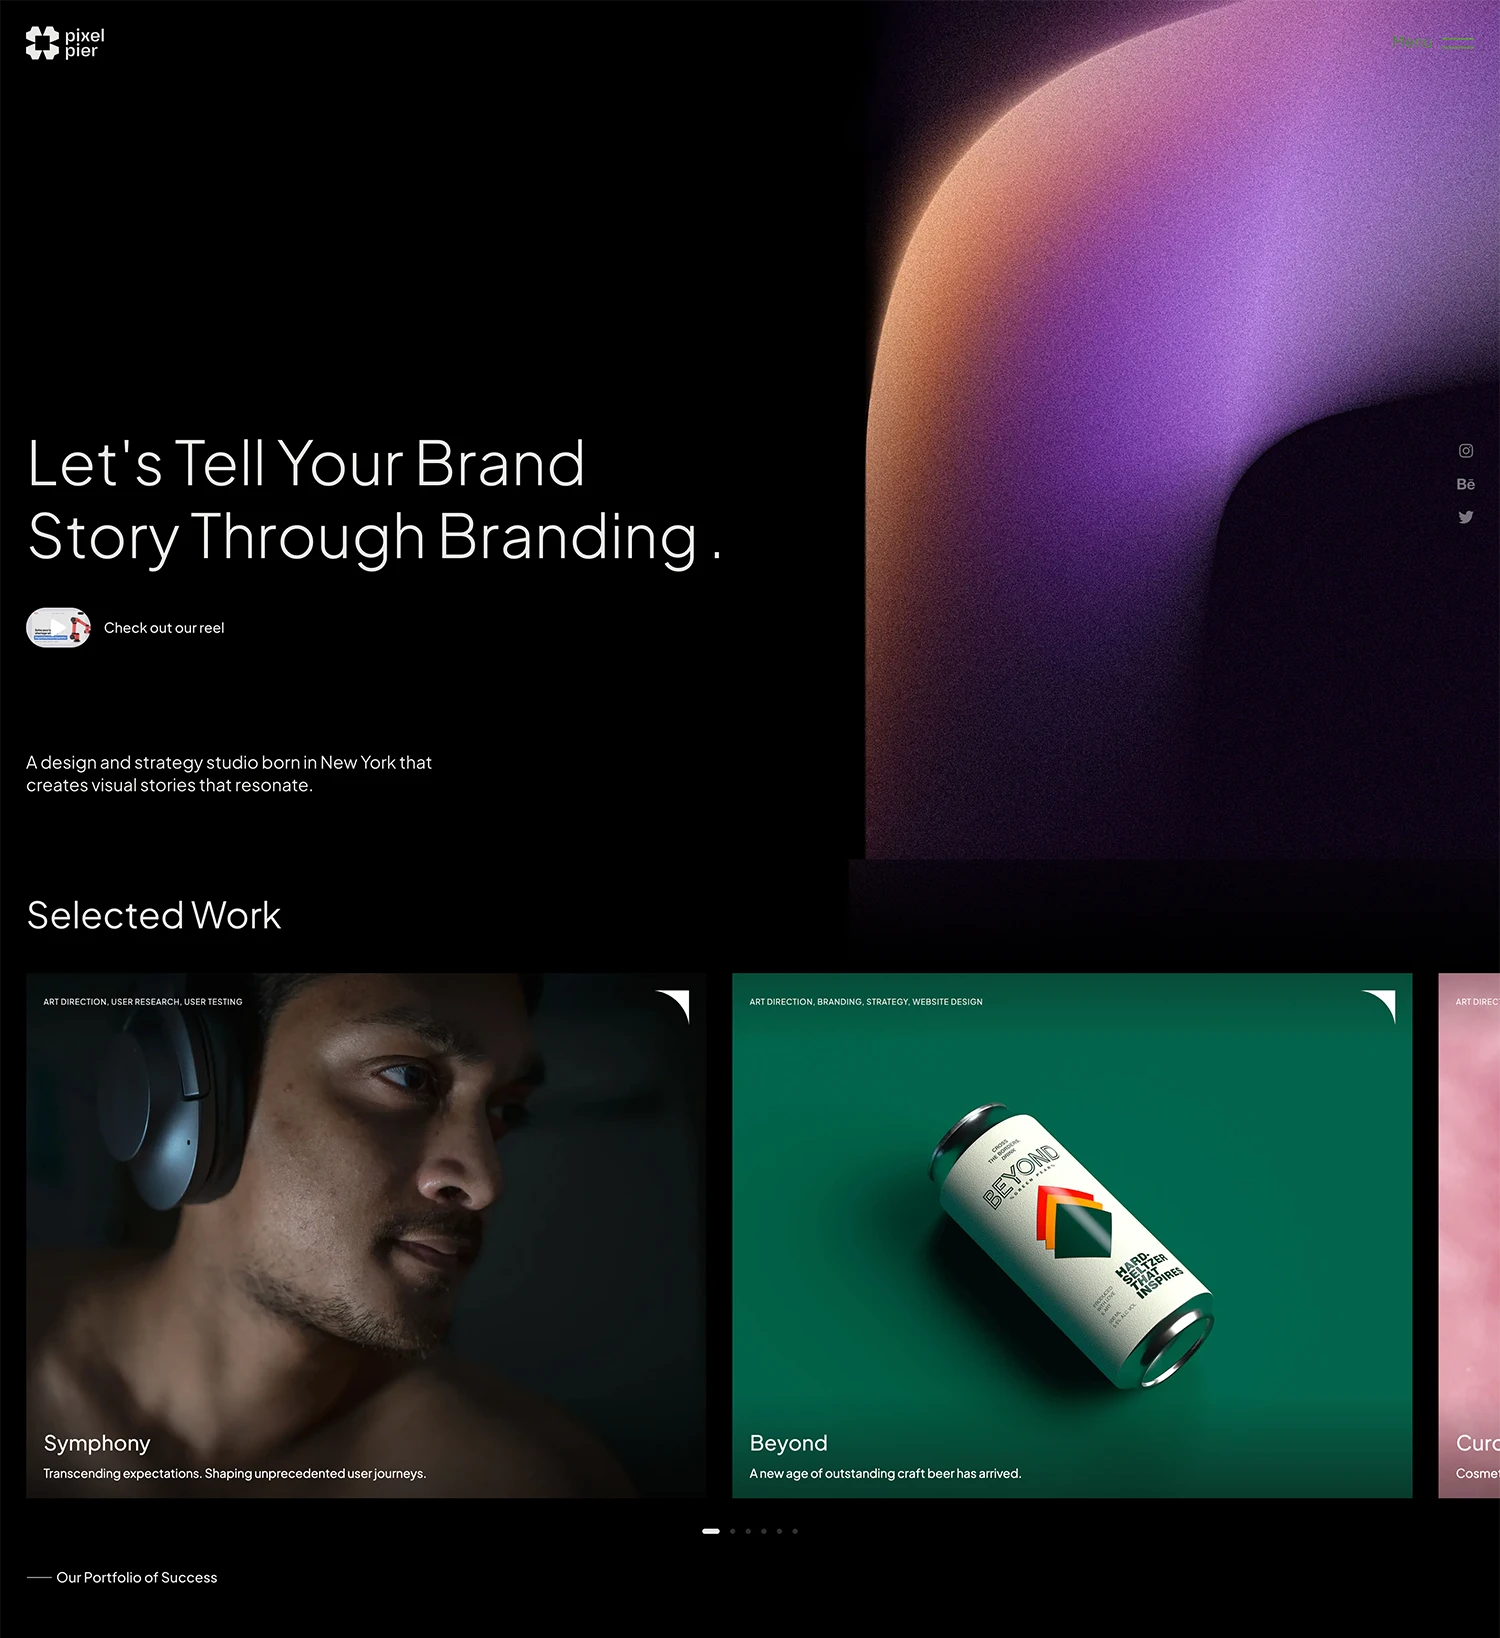The image size is (1500, 1638).
Task: Click the Symphony card corner arrow
Action: [x=673, y=1006]
